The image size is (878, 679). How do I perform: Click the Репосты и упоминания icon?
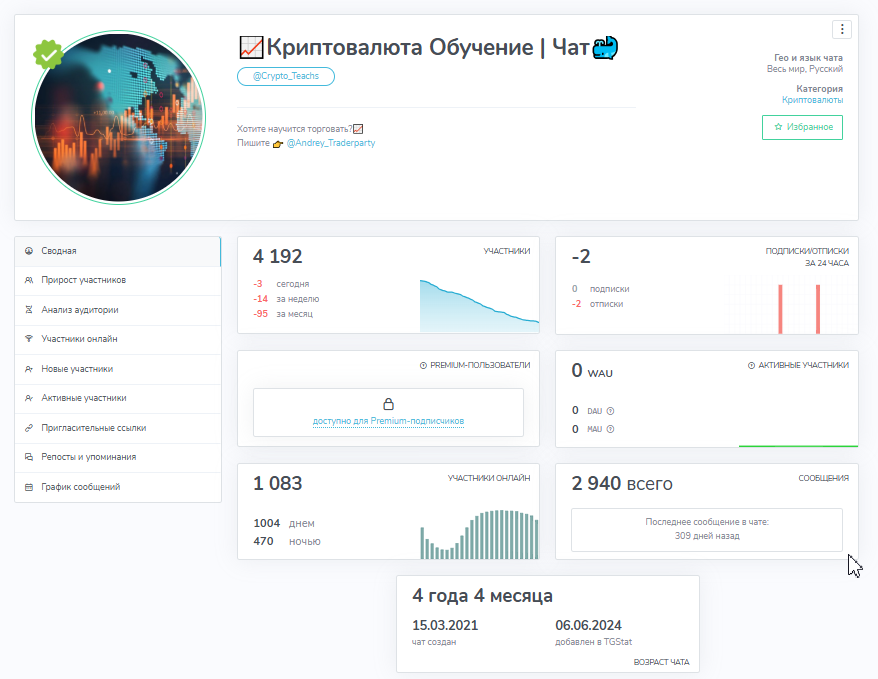(x=29, y=457)
